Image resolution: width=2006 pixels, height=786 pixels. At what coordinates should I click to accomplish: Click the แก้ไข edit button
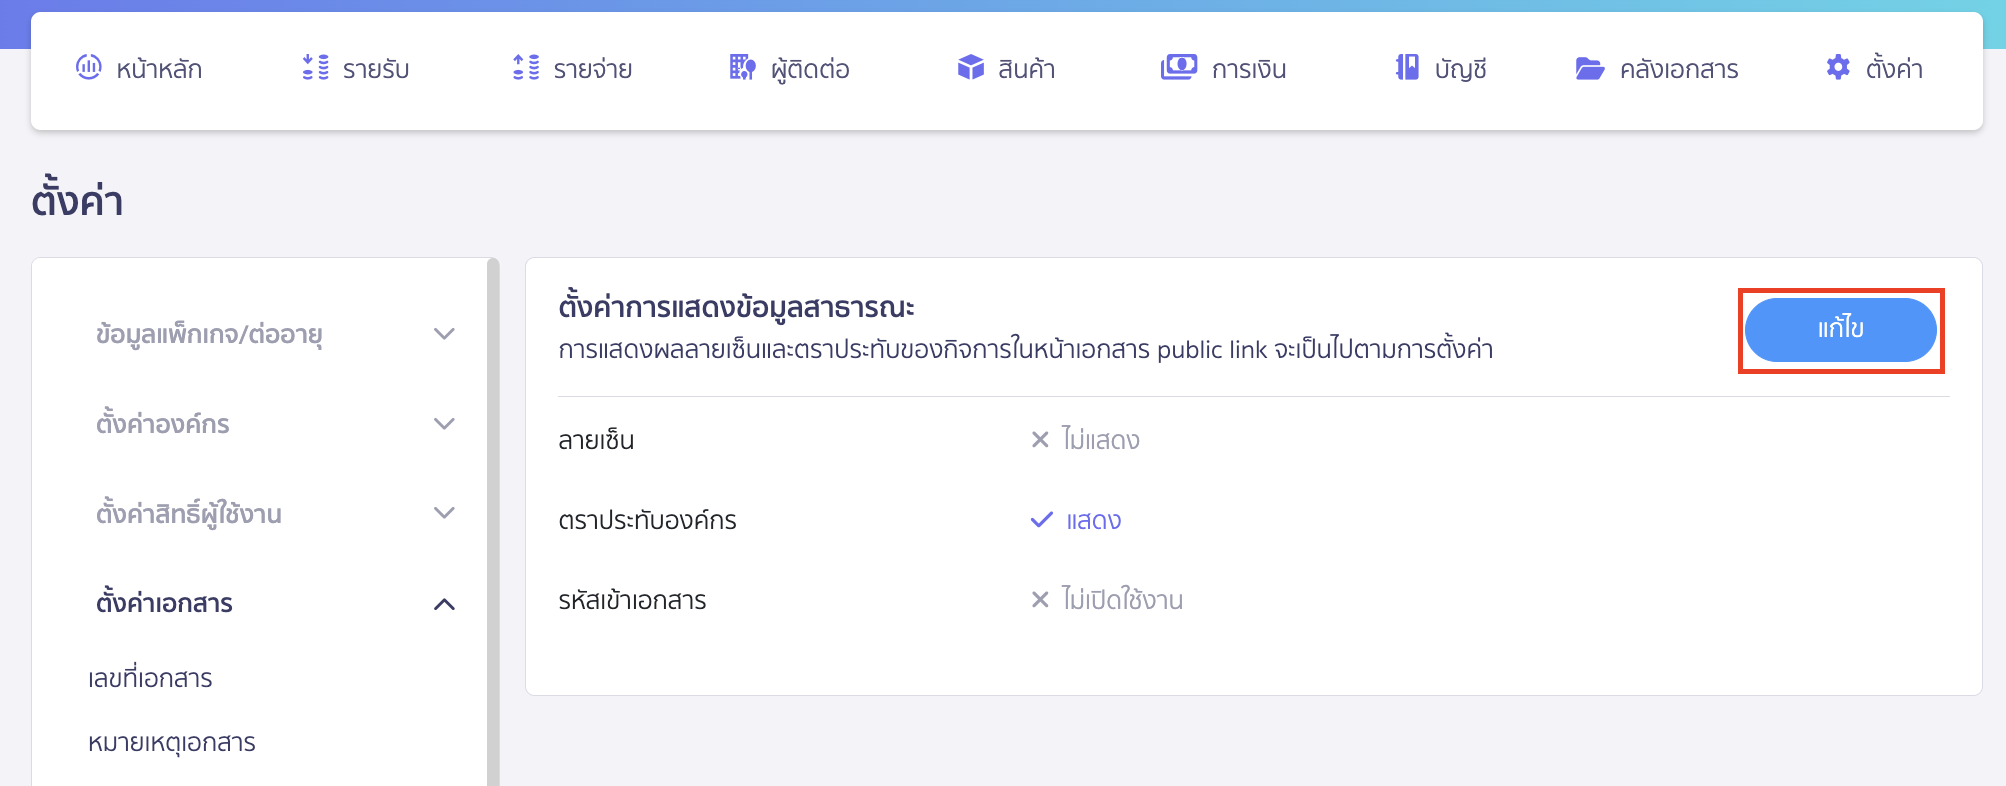click(1840, 330)
